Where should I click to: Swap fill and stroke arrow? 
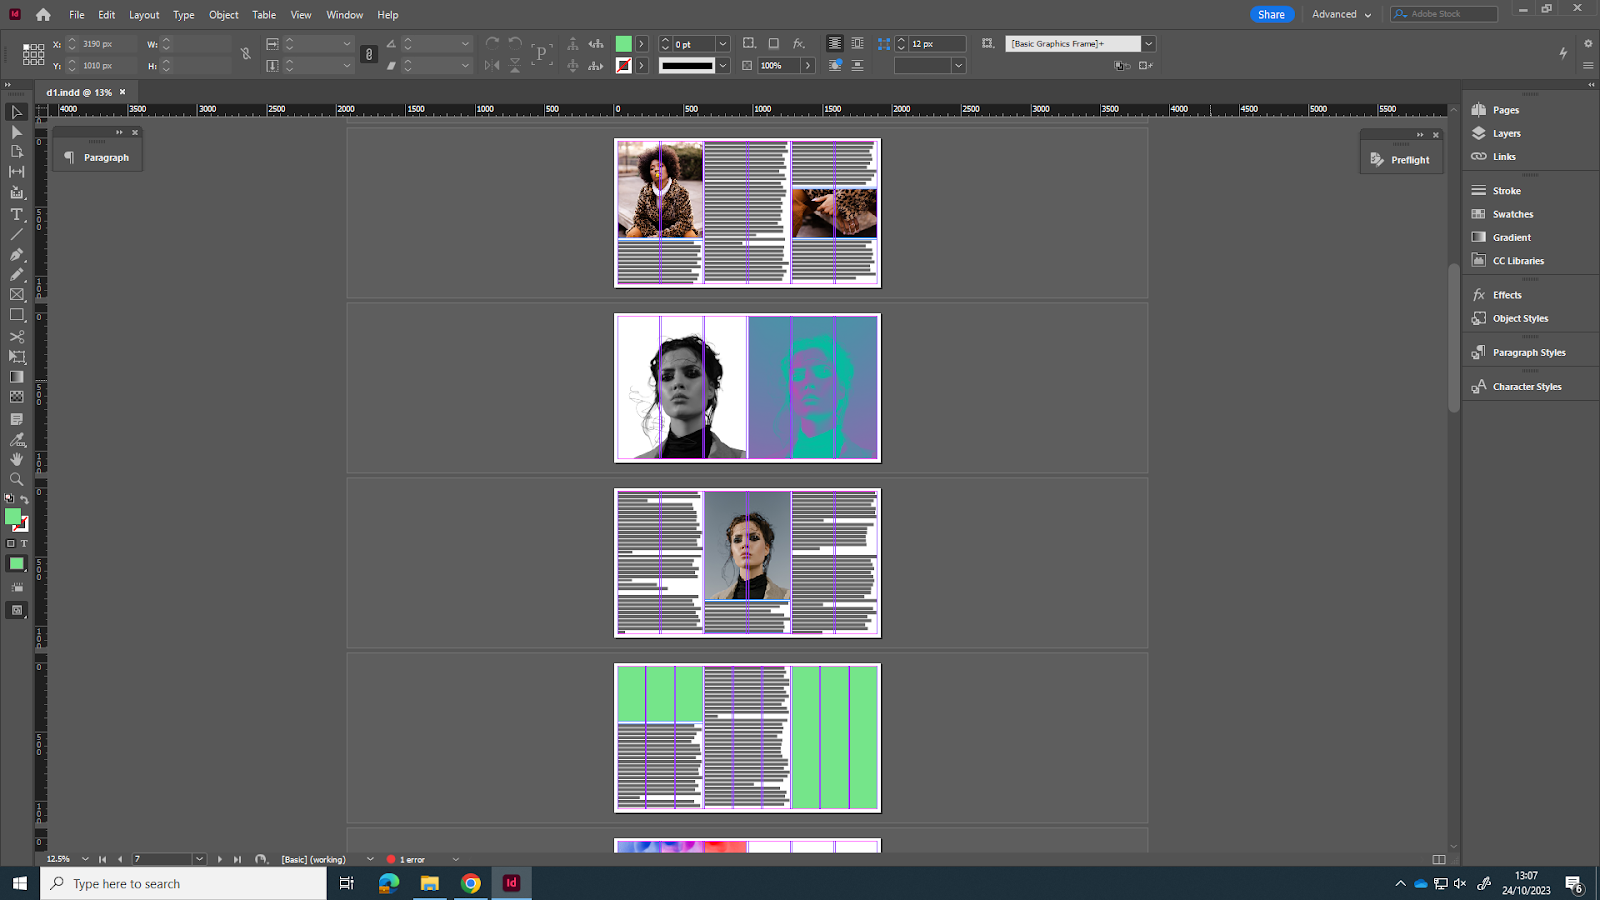[25, 499]
